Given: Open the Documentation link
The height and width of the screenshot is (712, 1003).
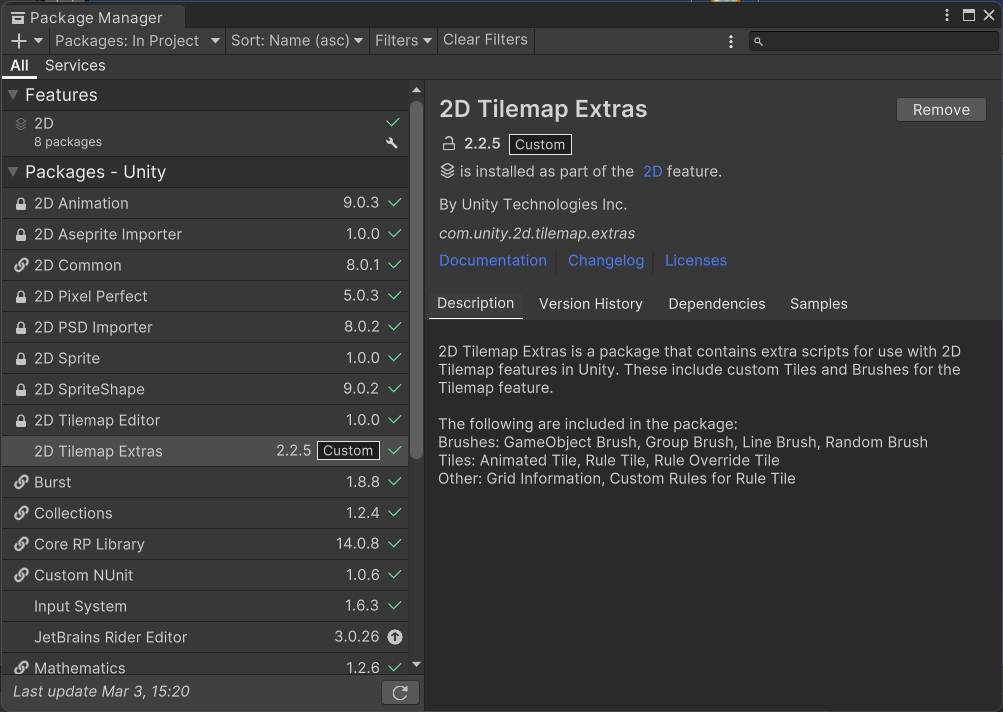Looking at the screenshot, I should [x=493, y=260].
